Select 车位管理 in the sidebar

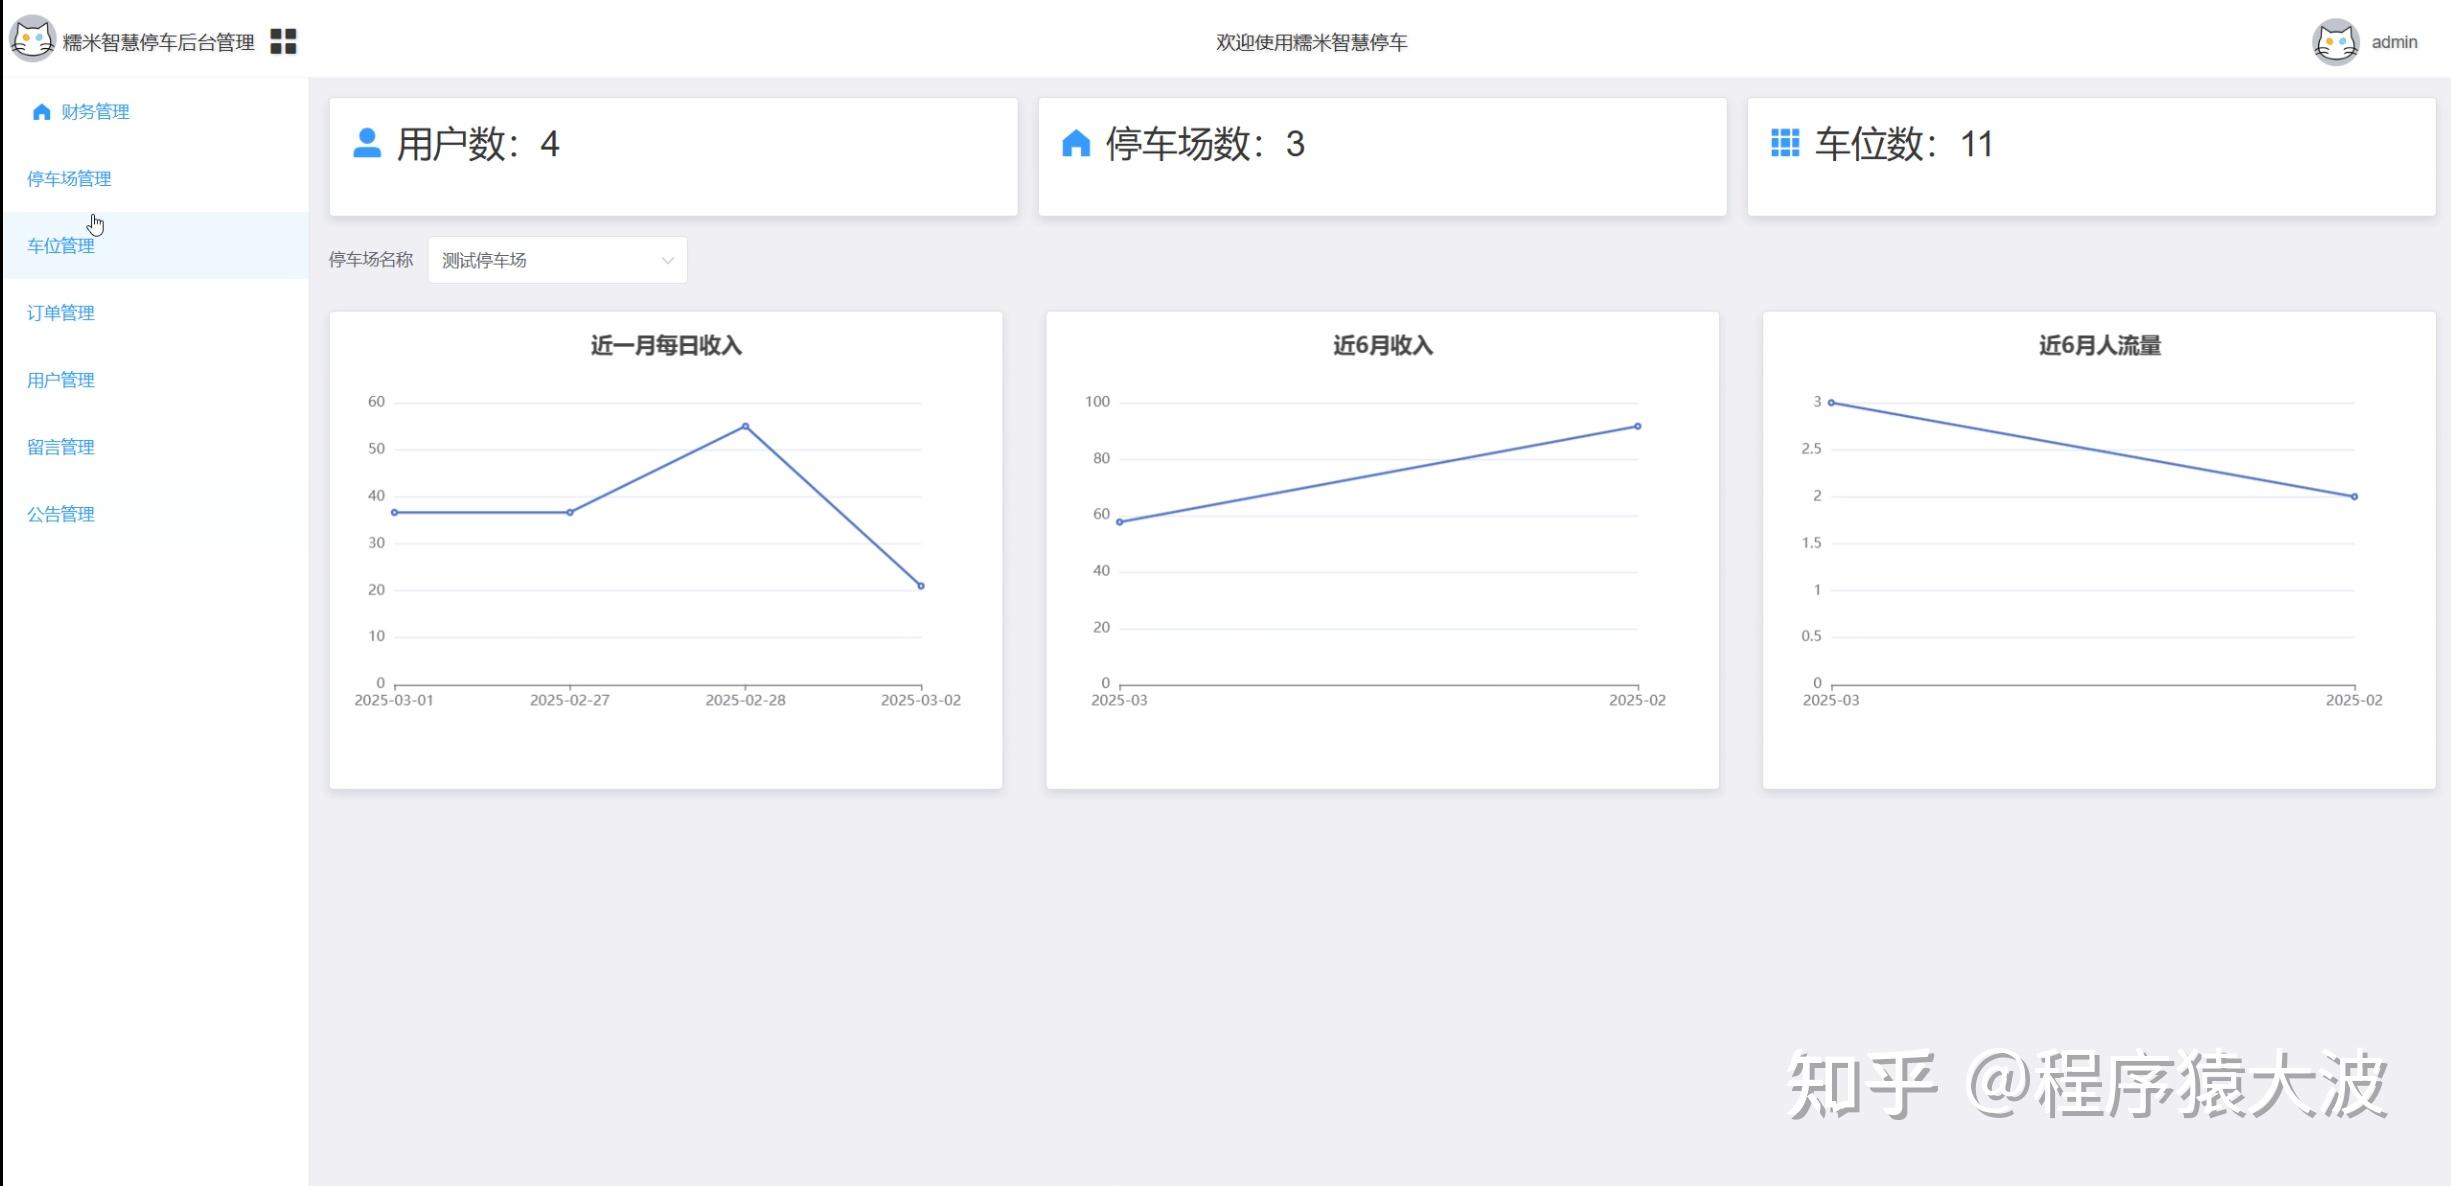coord(59,245)
